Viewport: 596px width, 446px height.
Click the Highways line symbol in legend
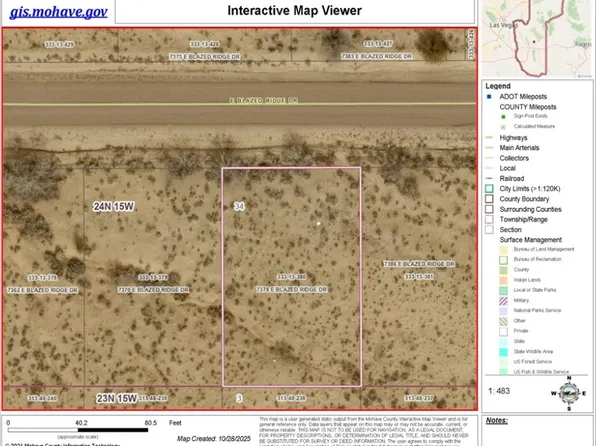(490, 137)
